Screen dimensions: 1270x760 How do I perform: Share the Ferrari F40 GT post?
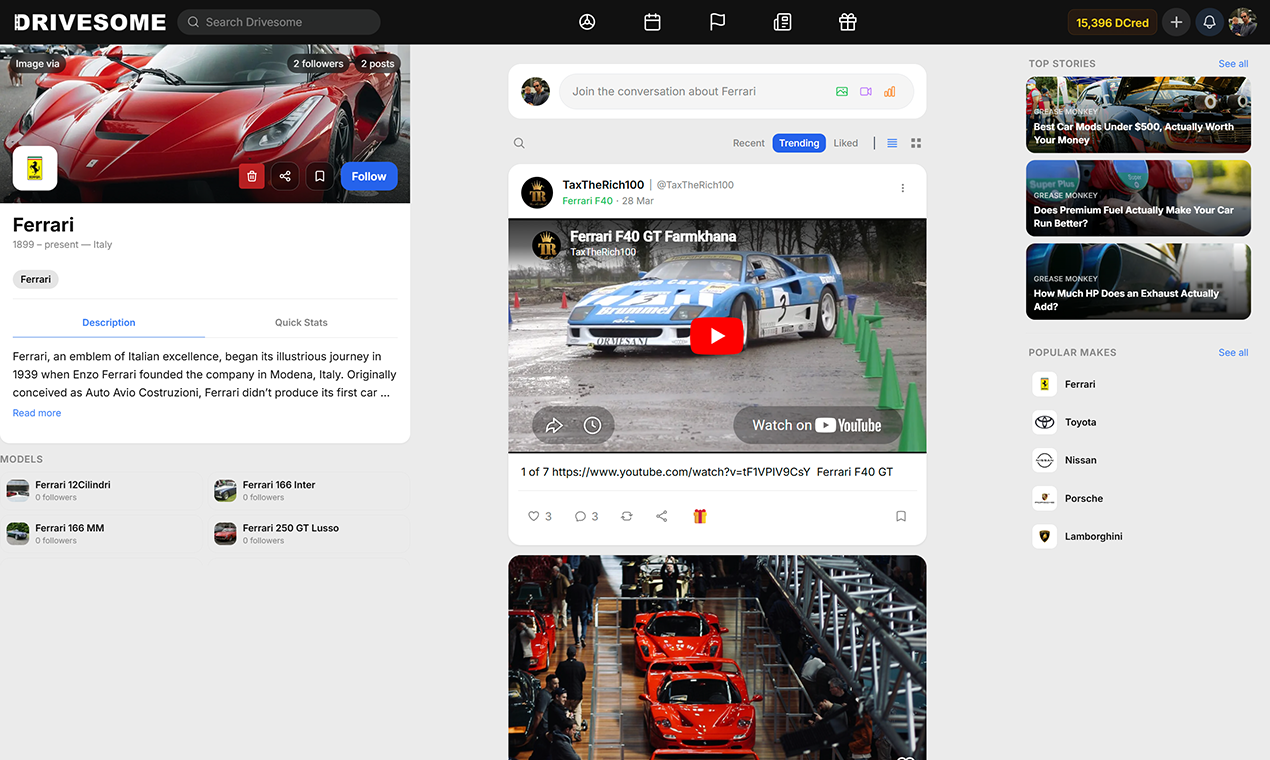click(x=661, y=516)
